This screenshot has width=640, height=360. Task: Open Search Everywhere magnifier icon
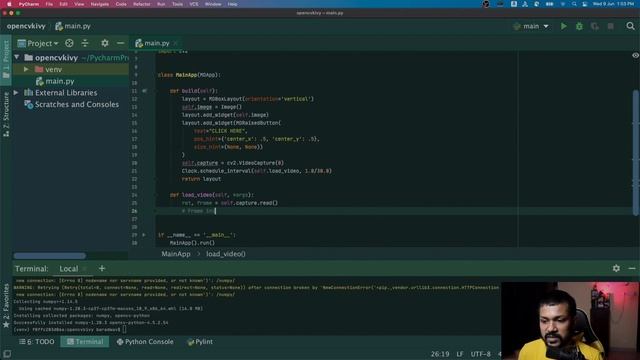click(631, 26)
